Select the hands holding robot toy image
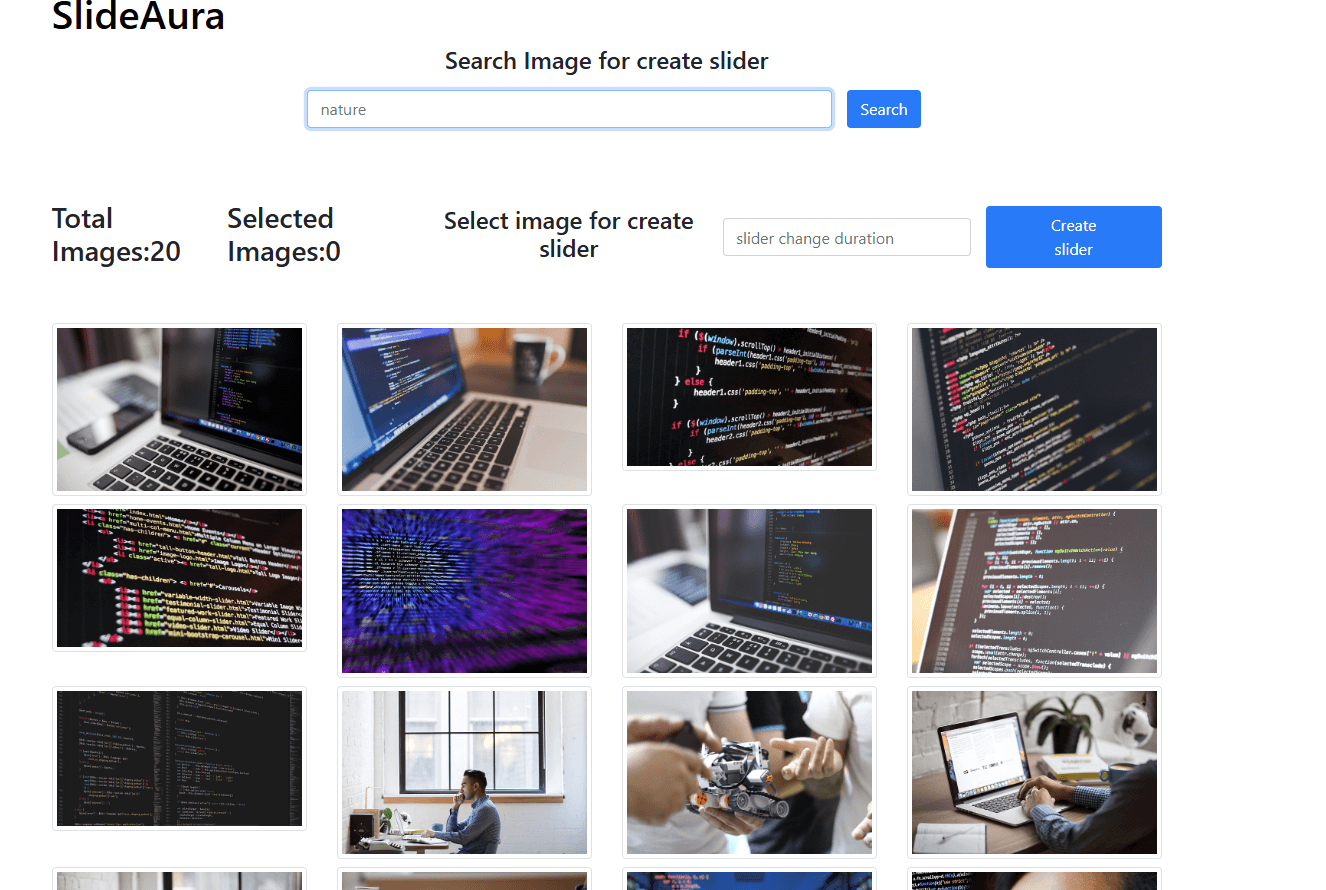Viewport: 1326px width, 890px height. click(749, 772)
